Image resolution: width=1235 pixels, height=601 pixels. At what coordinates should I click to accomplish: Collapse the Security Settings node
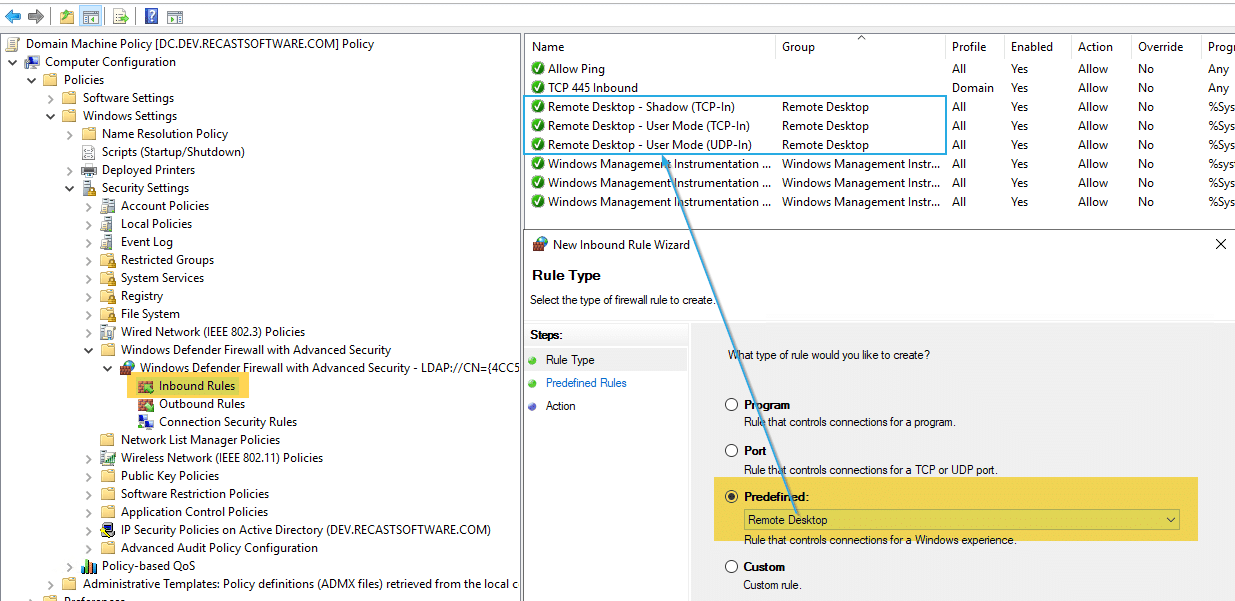pos(70,188)
